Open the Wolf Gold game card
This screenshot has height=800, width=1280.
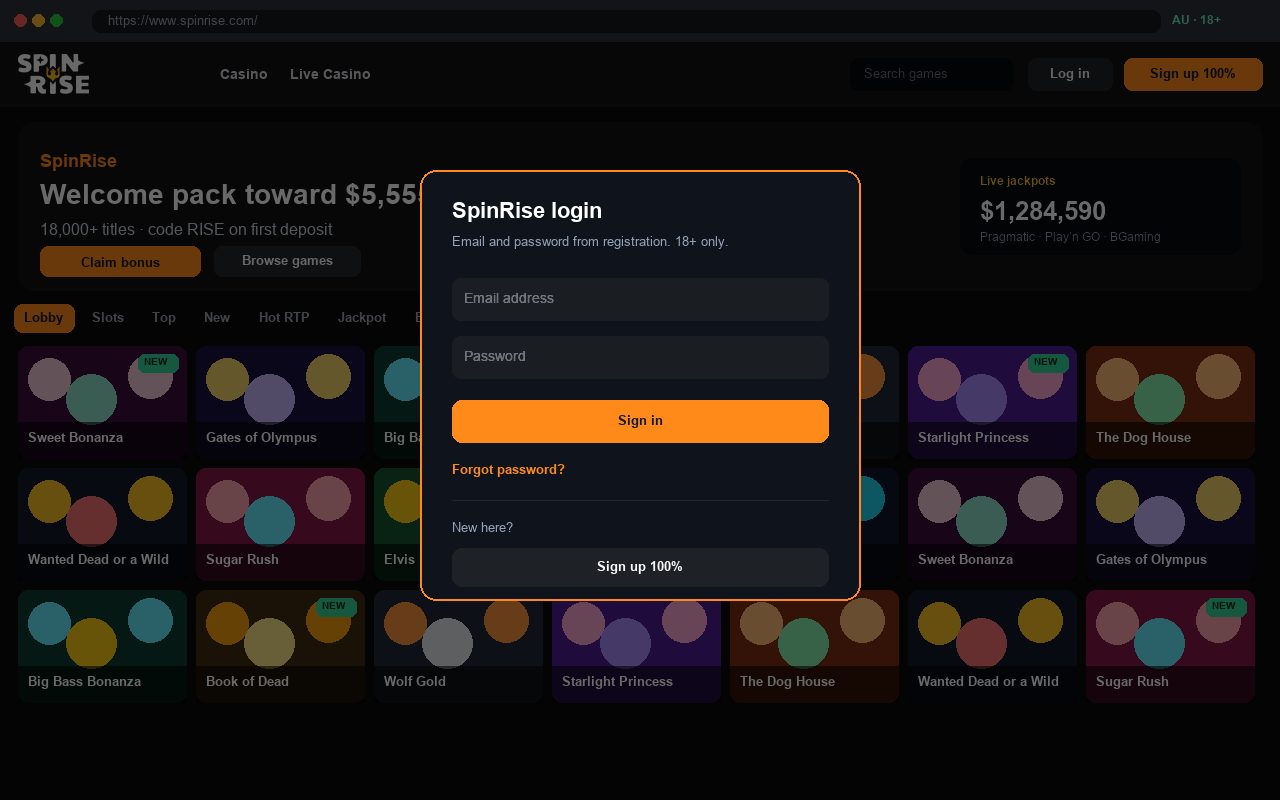(x=458, y=646)
